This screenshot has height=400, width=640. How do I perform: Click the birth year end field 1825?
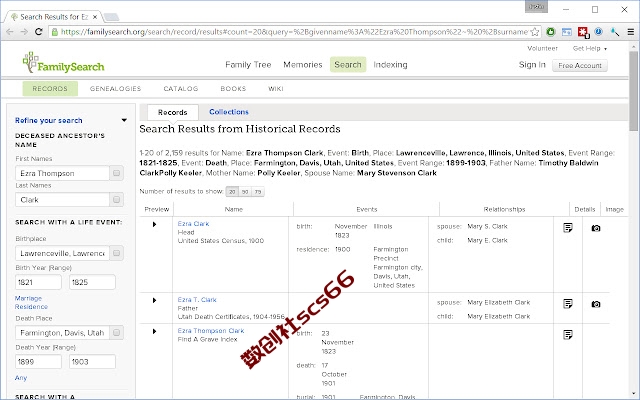[x=92, y=282]
